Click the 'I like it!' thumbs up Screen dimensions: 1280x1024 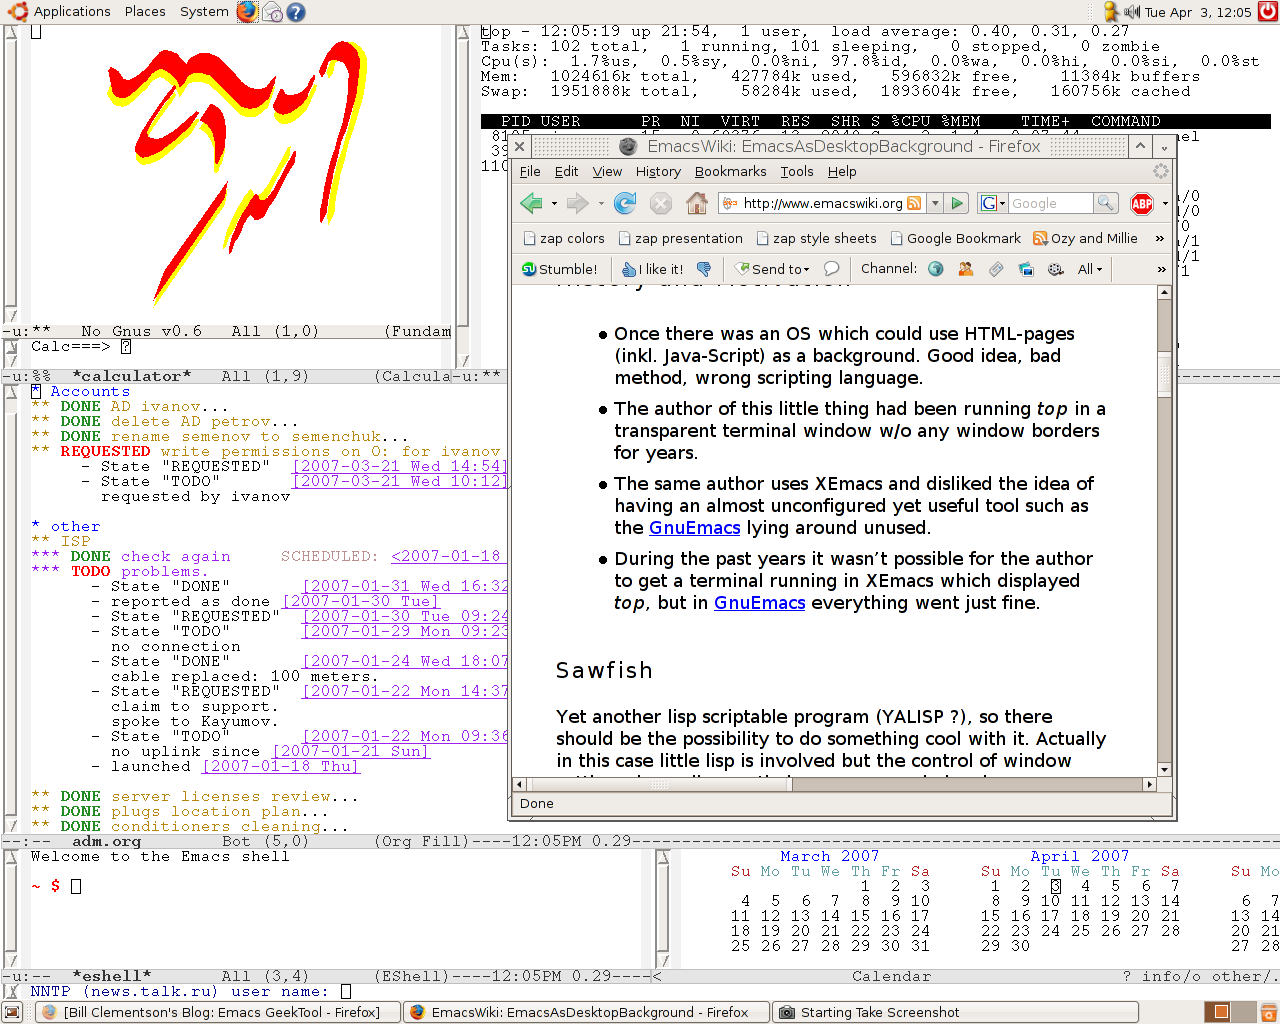[652, 269]
